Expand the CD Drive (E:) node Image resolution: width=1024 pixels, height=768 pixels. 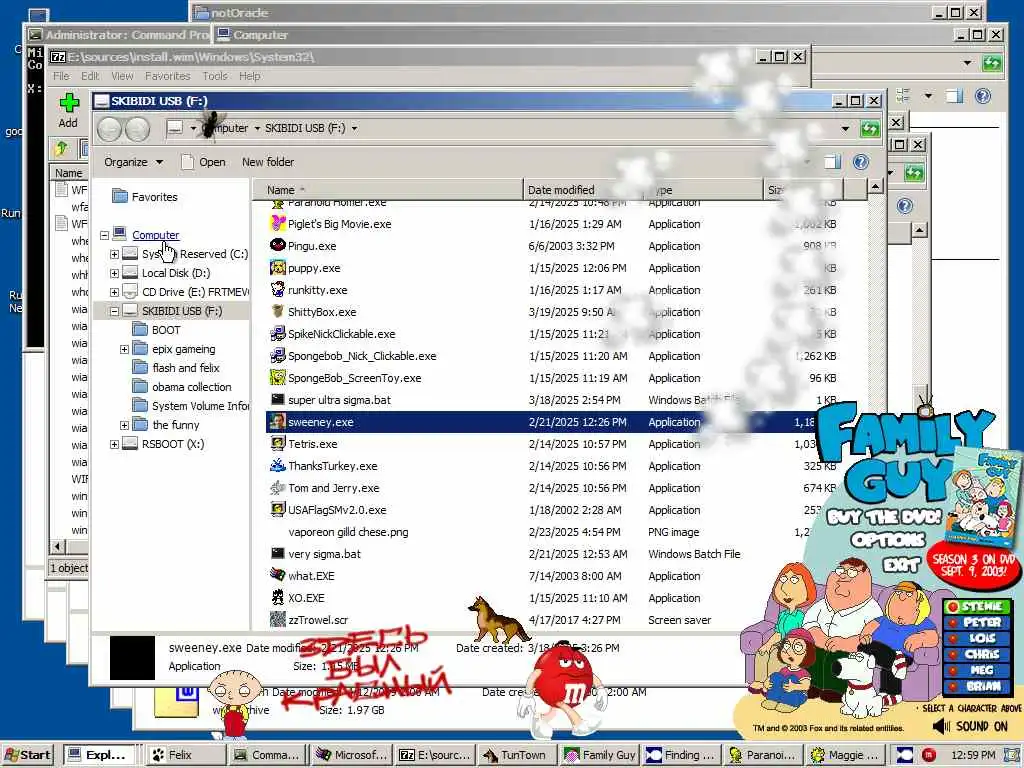114,292
